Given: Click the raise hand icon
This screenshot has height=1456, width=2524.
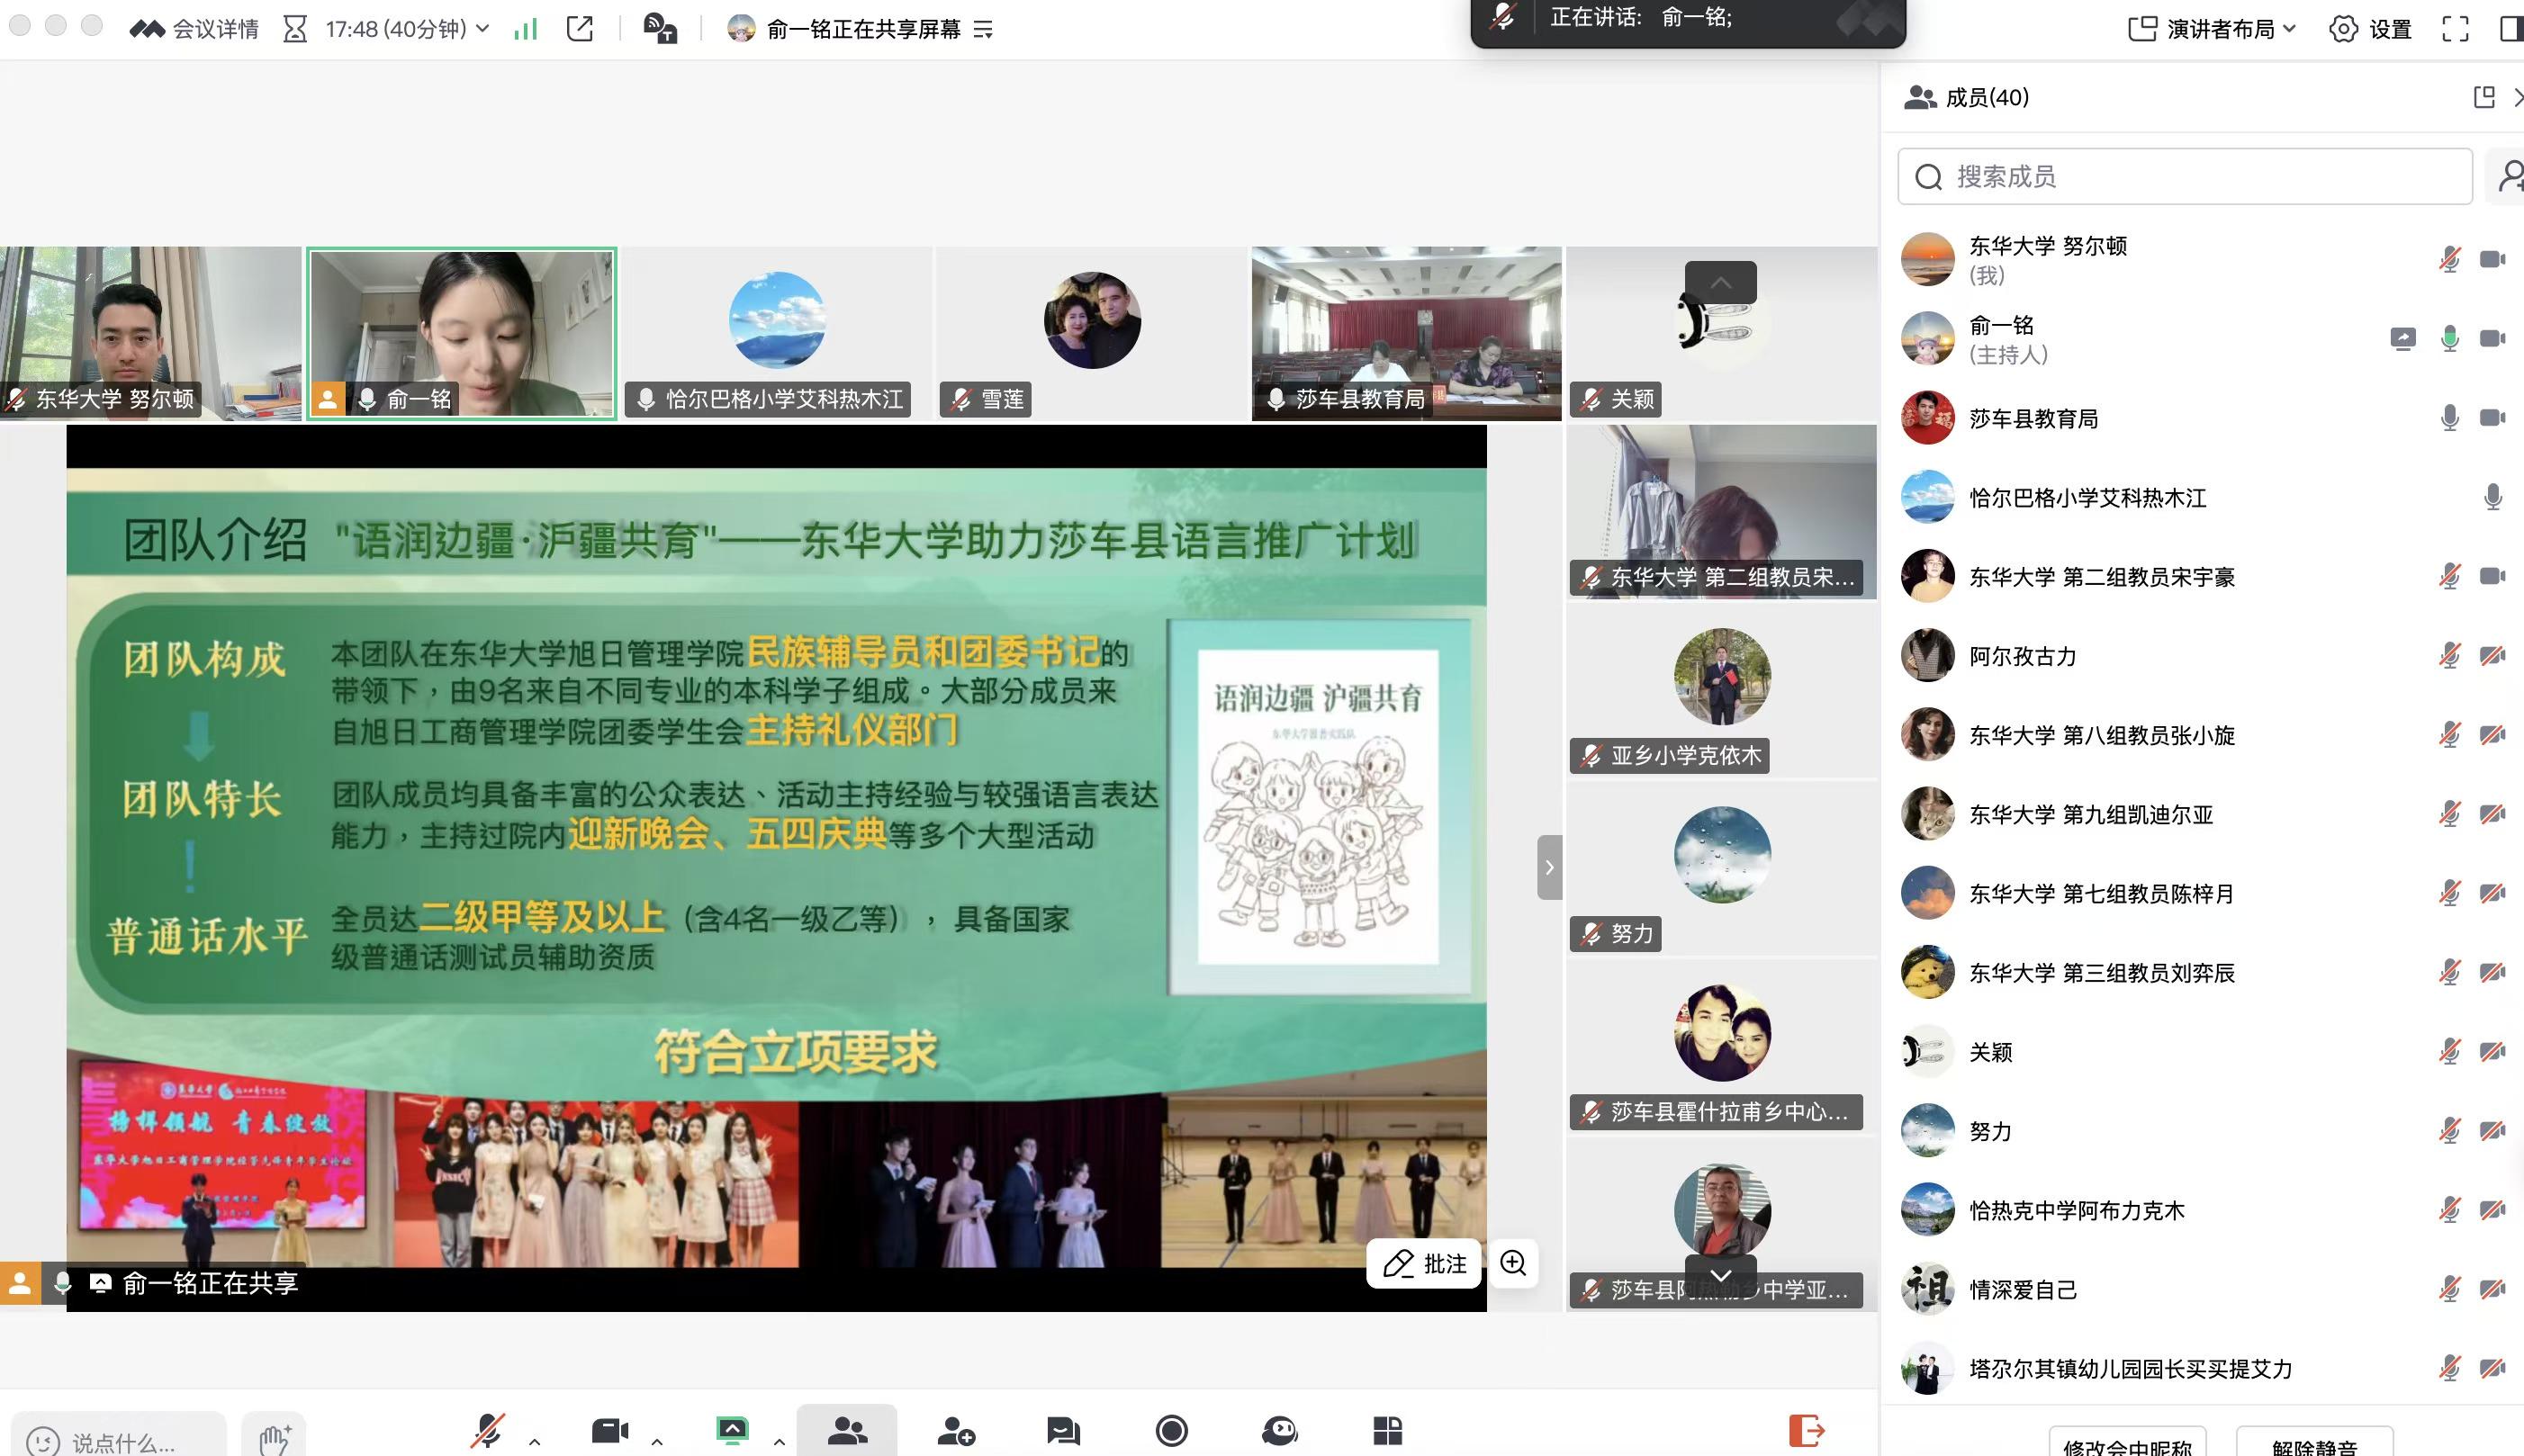Looking at the screenshot, I should pos(274,1439).
